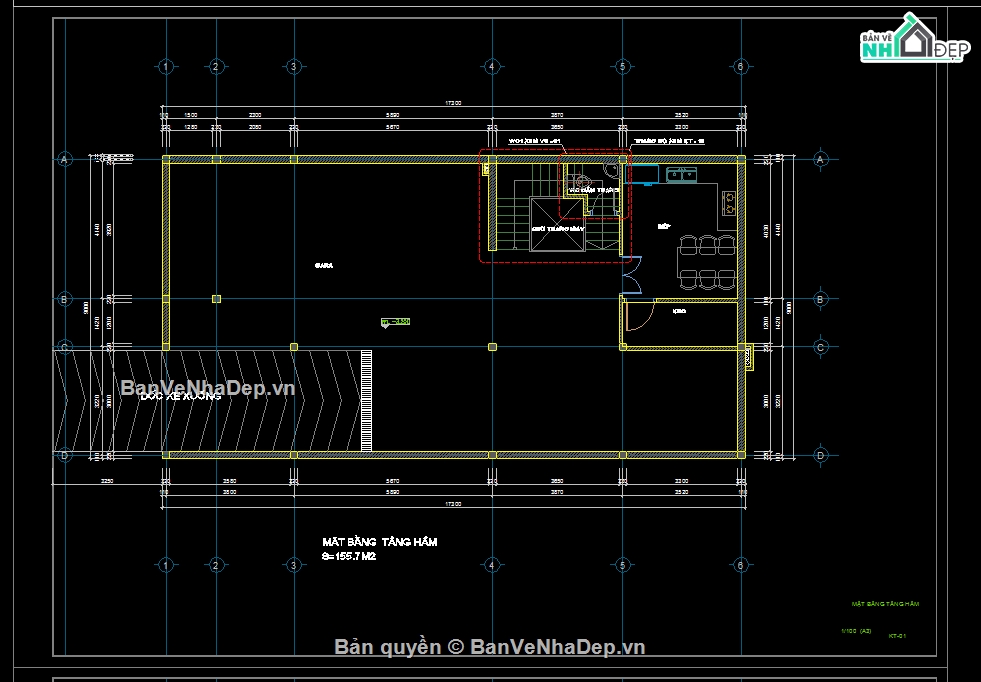The height and width of the screenshot is (682, 981).
Task: Click the Bản Vẽ Nhà Đẹp logo
Action: 912,40
